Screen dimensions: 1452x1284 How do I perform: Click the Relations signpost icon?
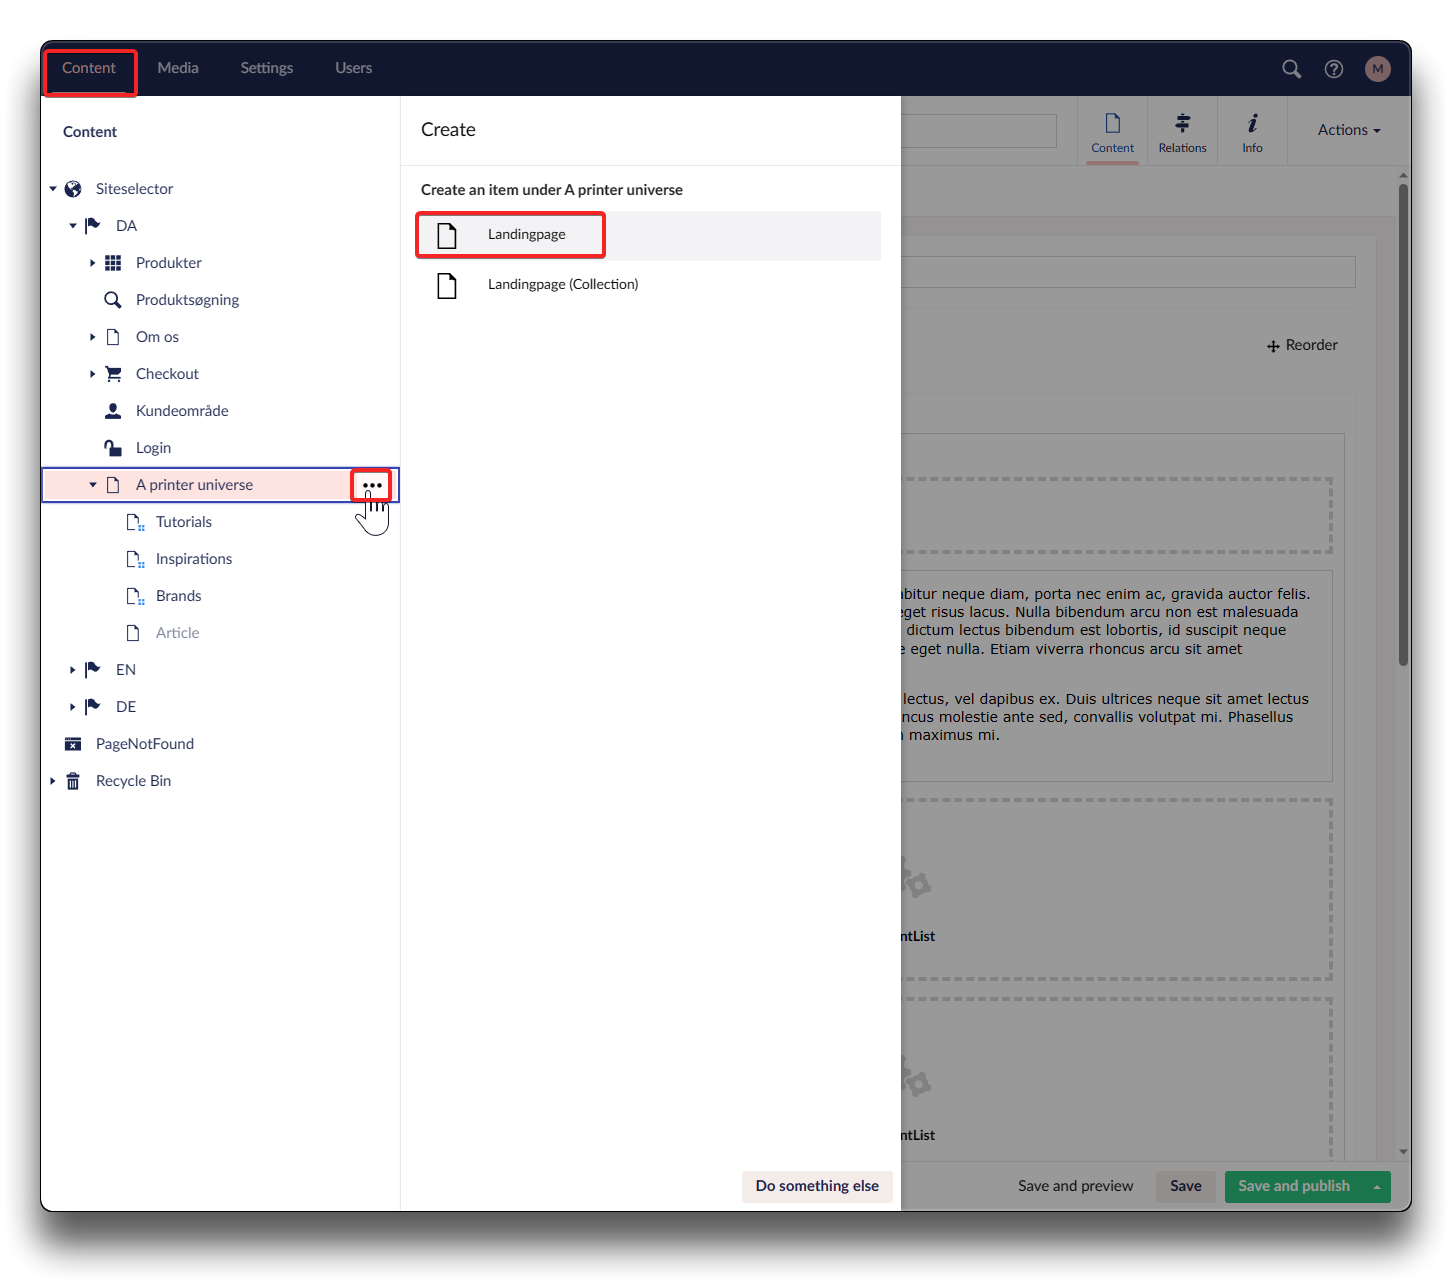click(x=1182, y=124)
